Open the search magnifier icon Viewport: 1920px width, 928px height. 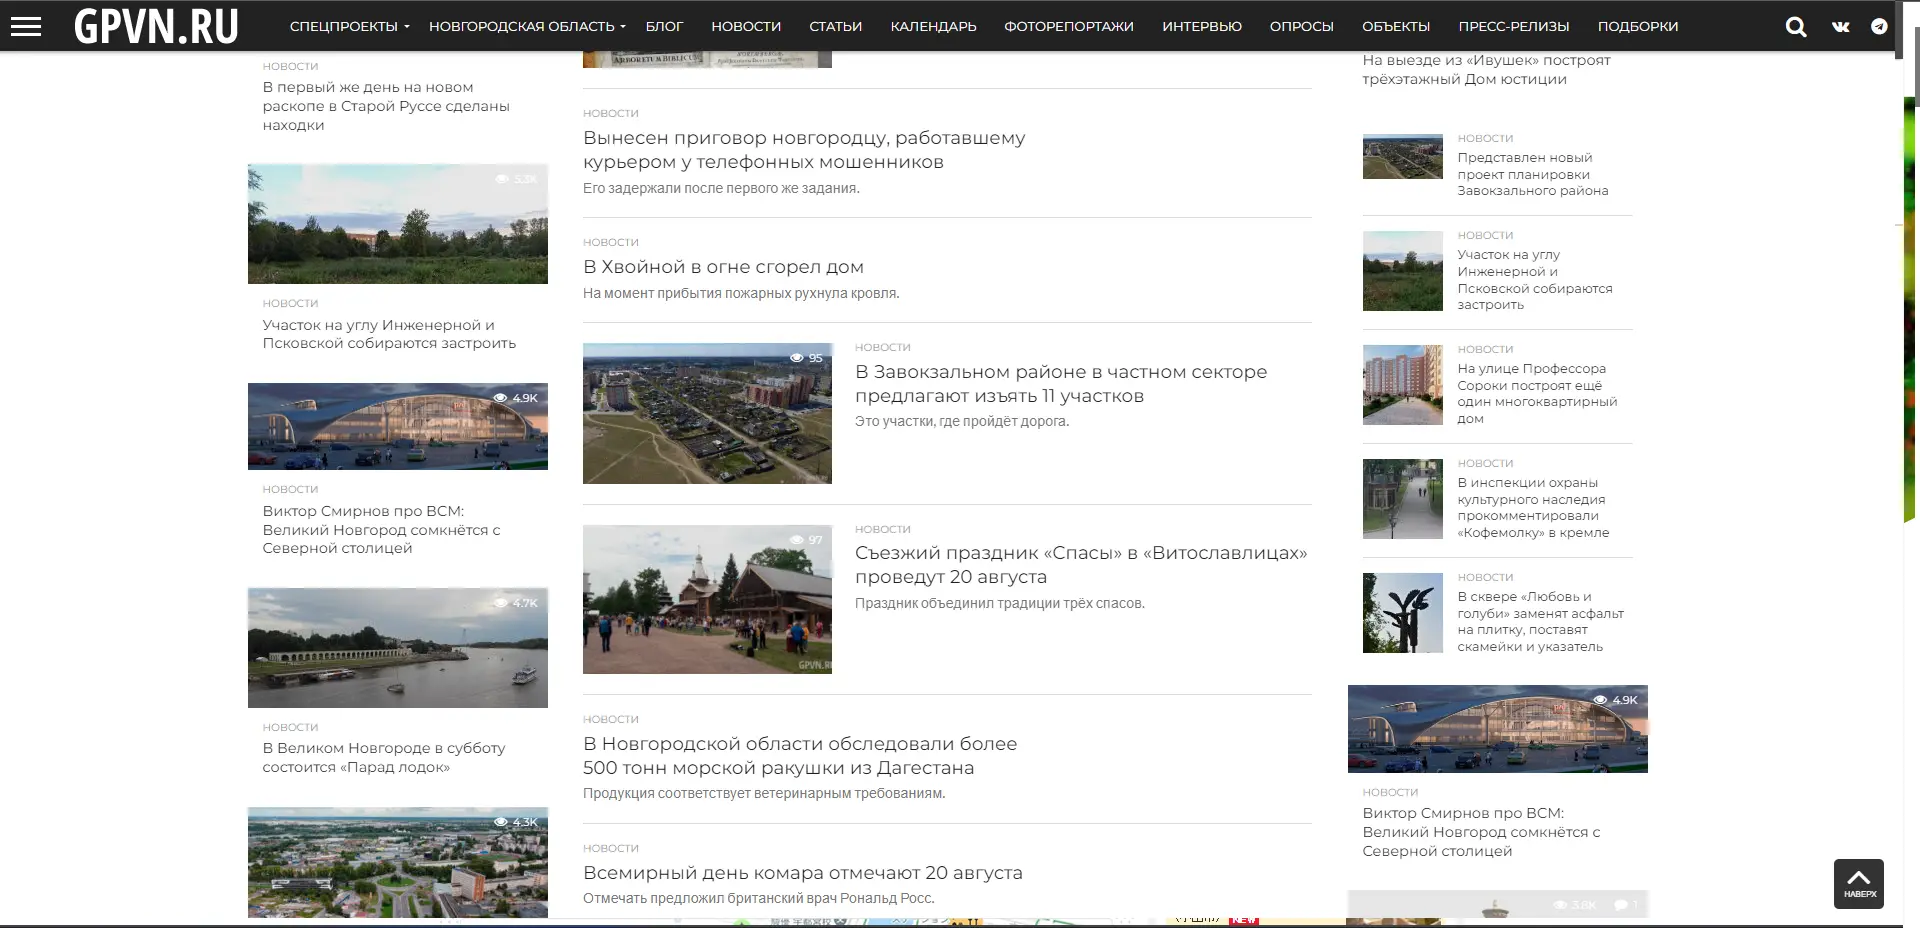tap(1796, 27)
